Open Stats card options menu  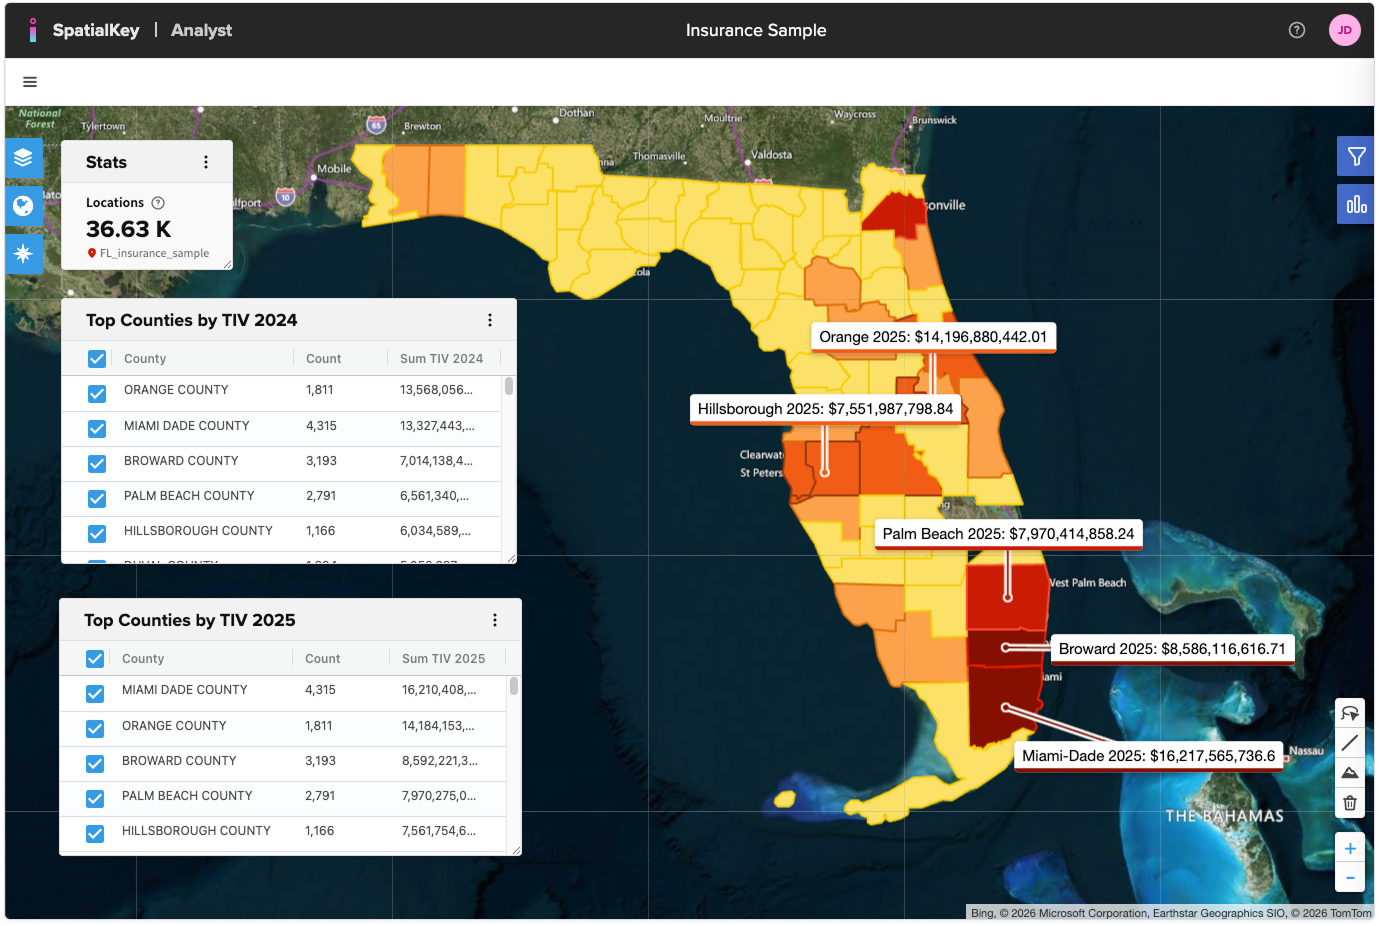(206, 162)
